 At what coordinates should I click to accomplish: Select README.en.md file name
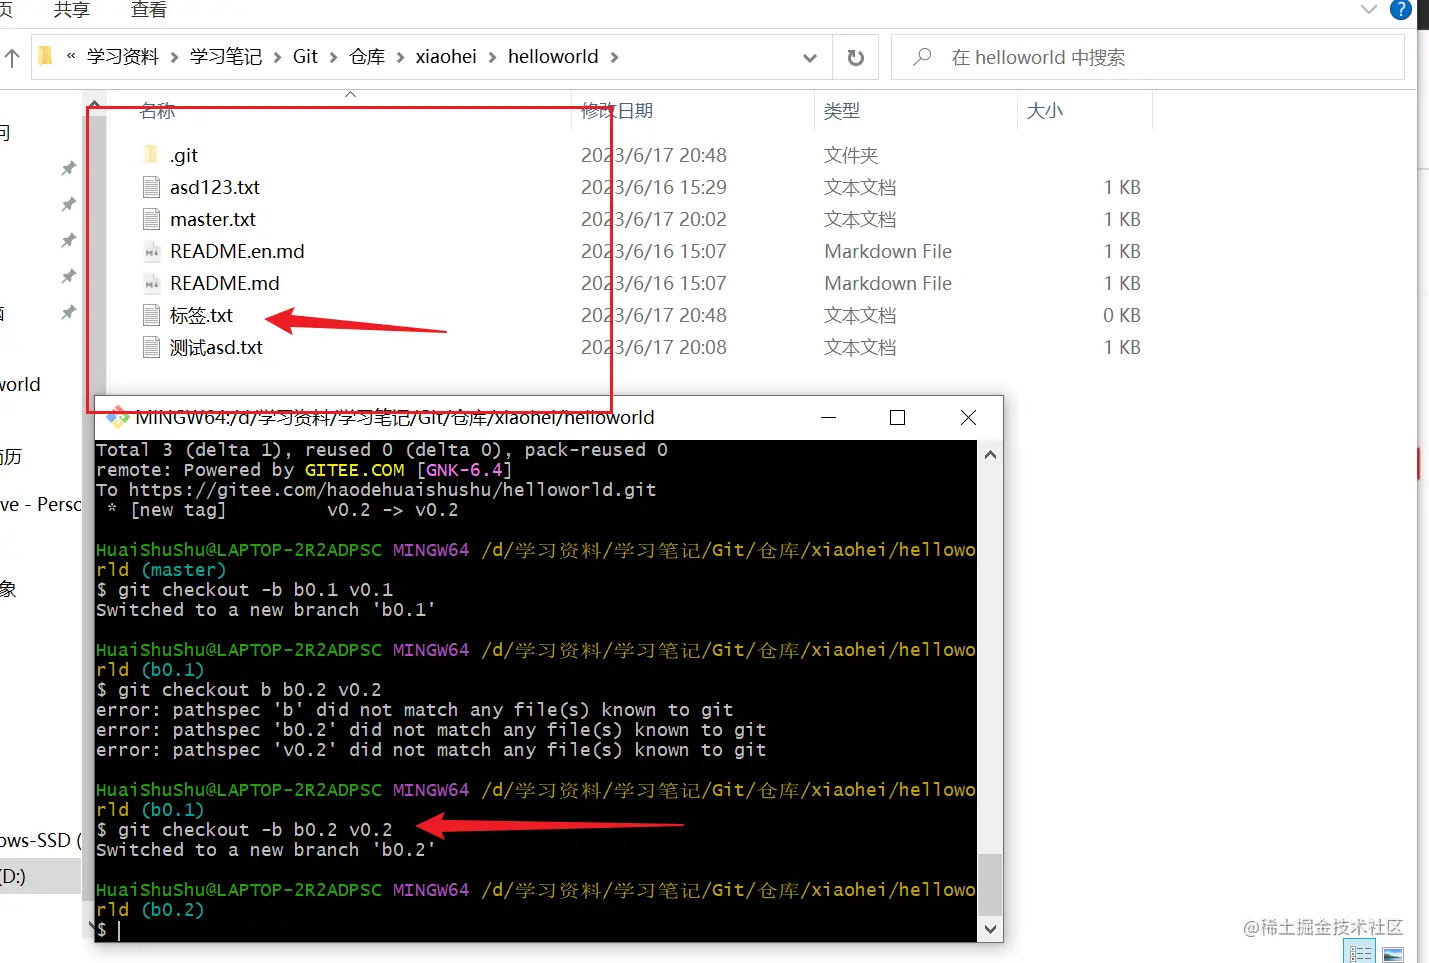[237, 251]
